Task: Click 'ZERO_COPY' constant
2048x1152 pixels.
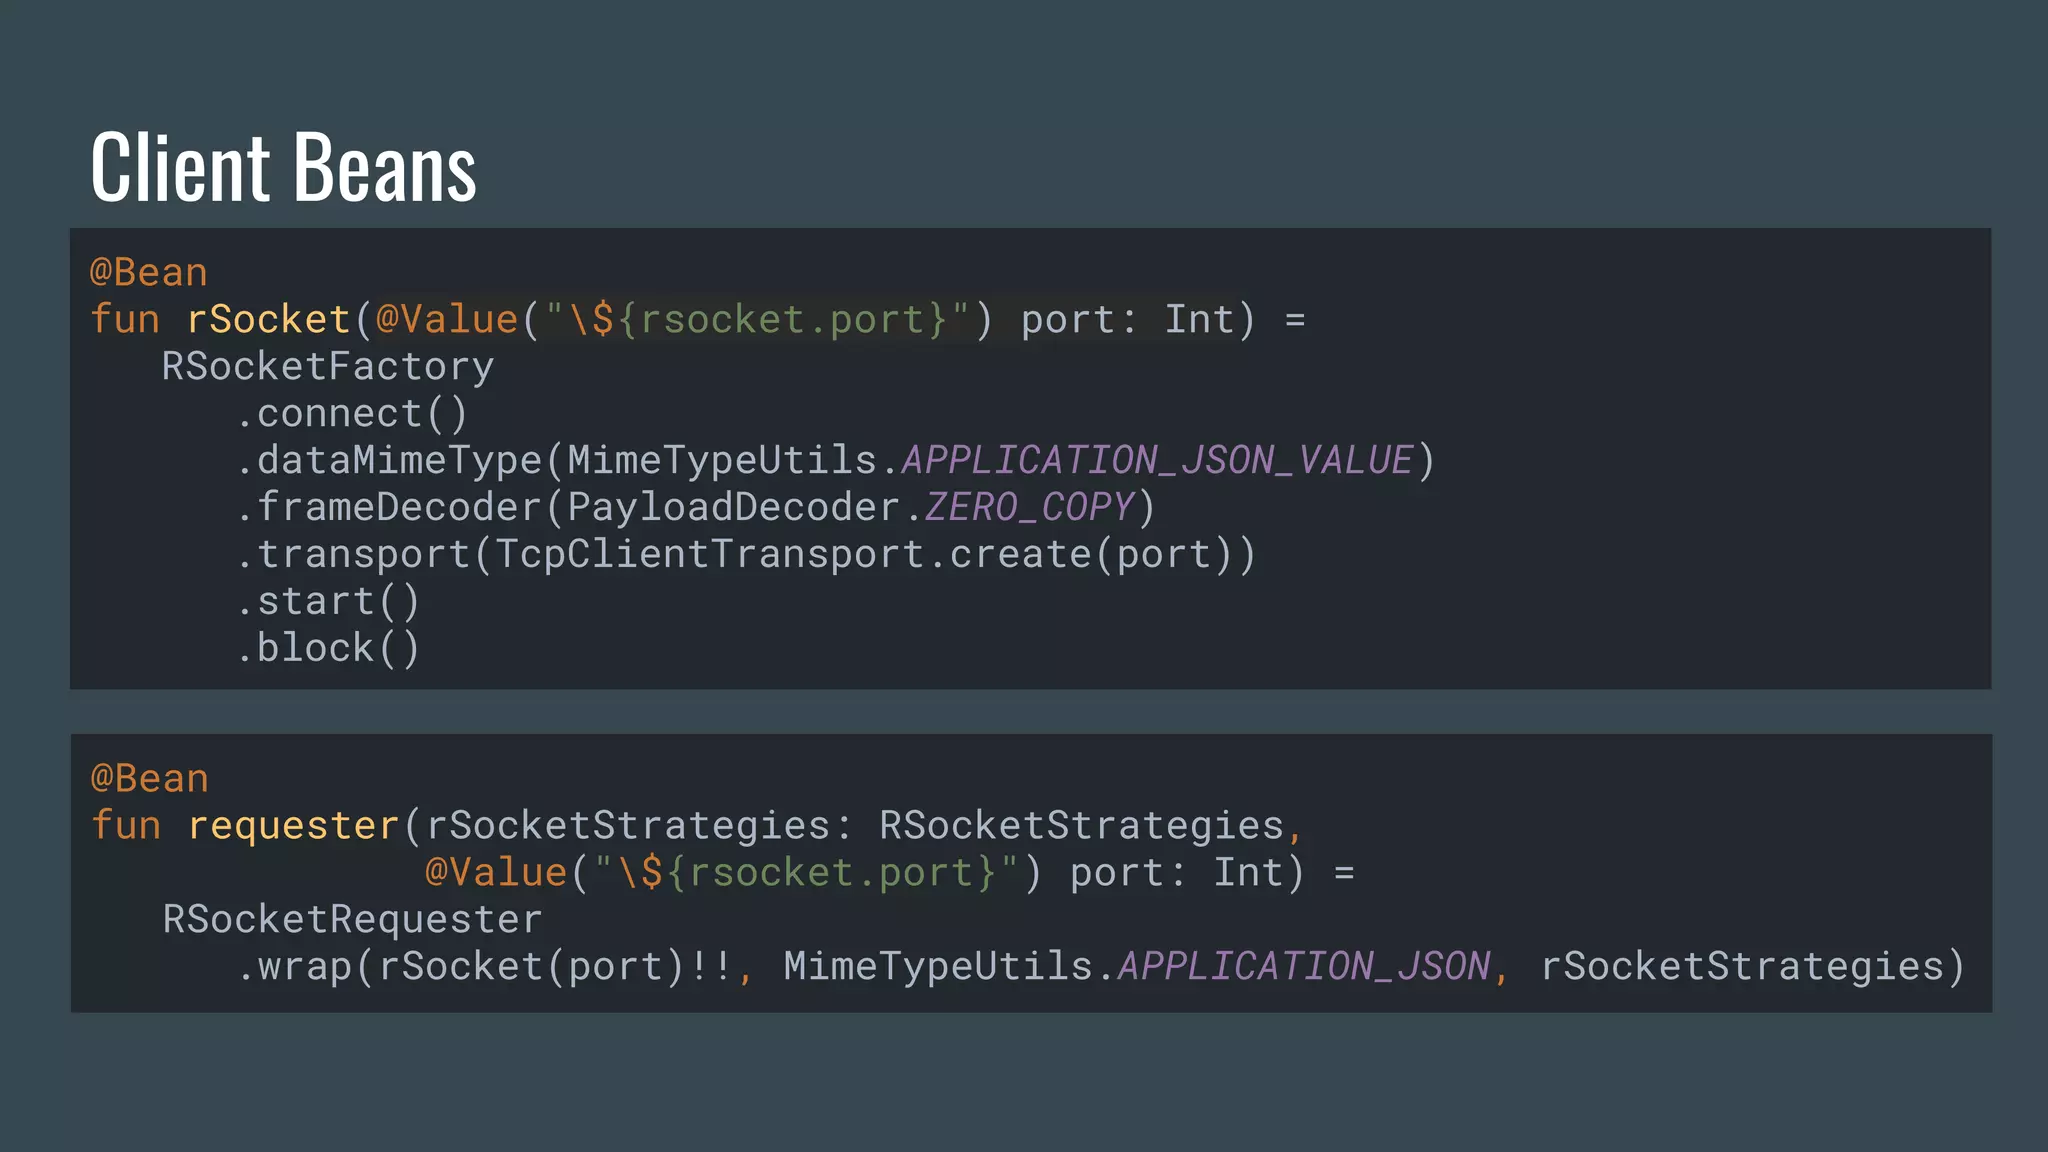Action: pyautogui.click(x=1030, y=507)
